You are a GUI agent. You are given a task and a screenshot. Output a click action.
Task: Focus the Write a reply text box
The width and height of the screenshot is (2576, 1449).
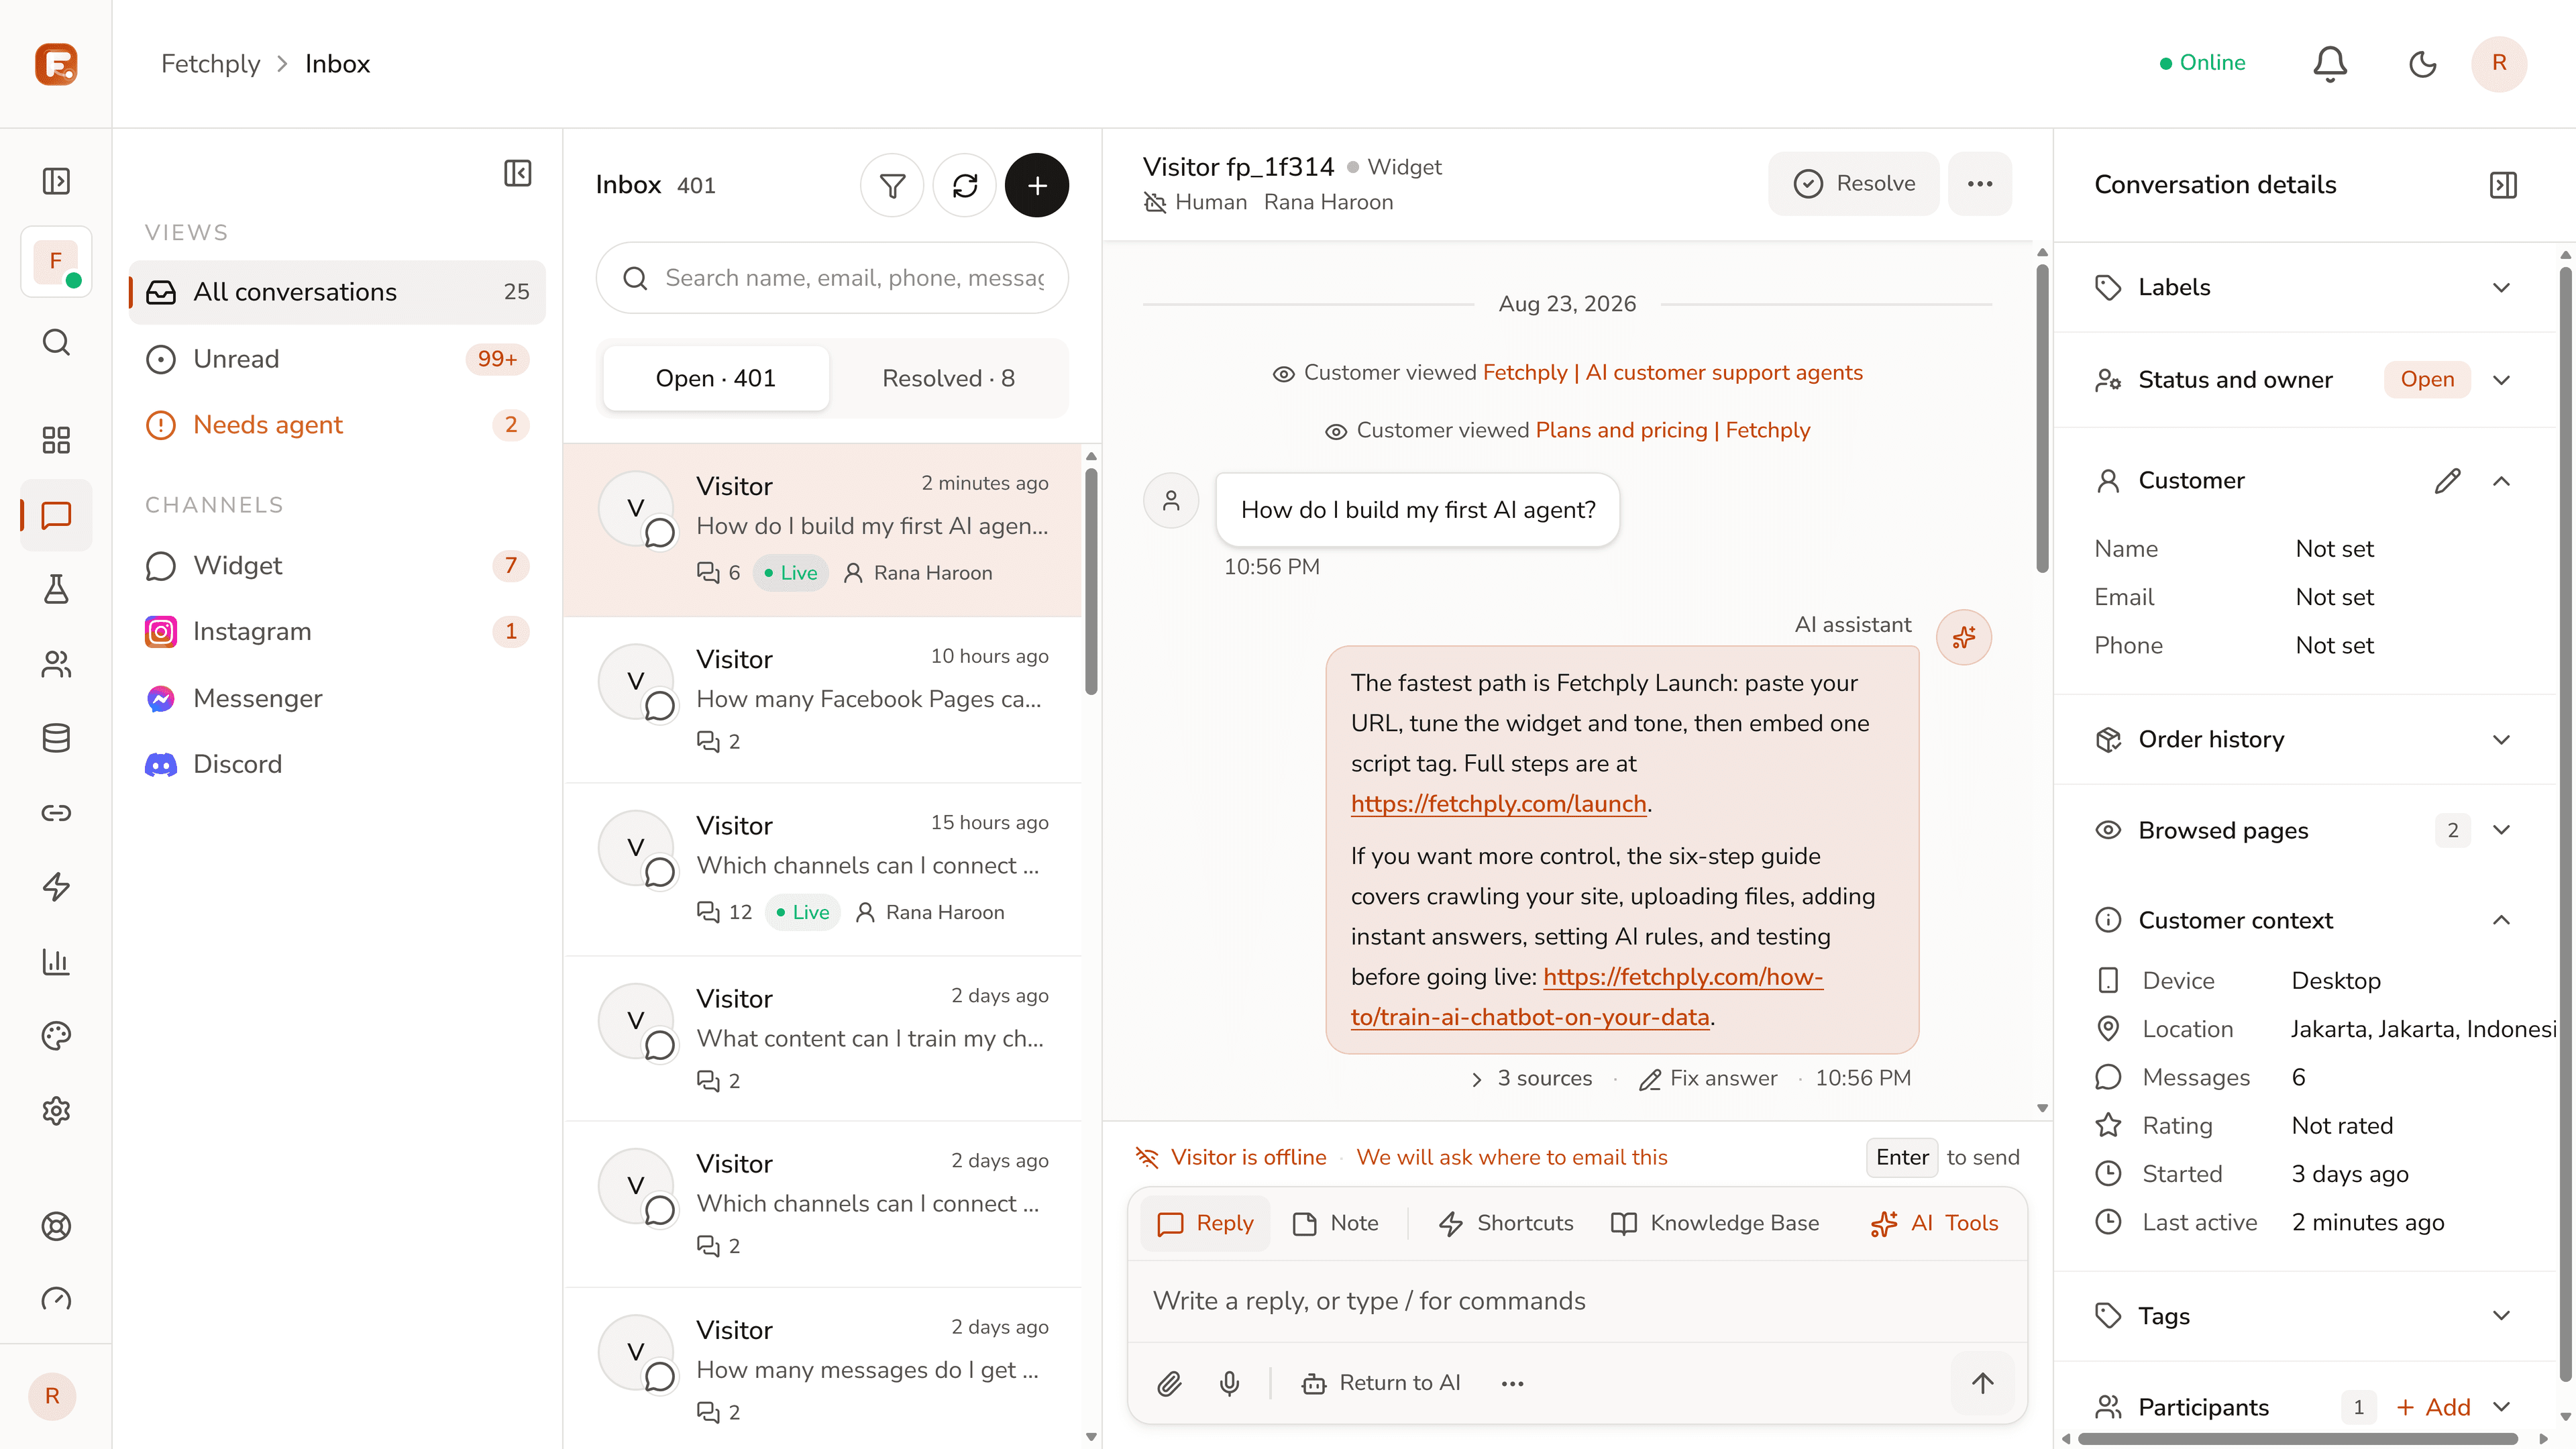(x=1578, y=1301)
